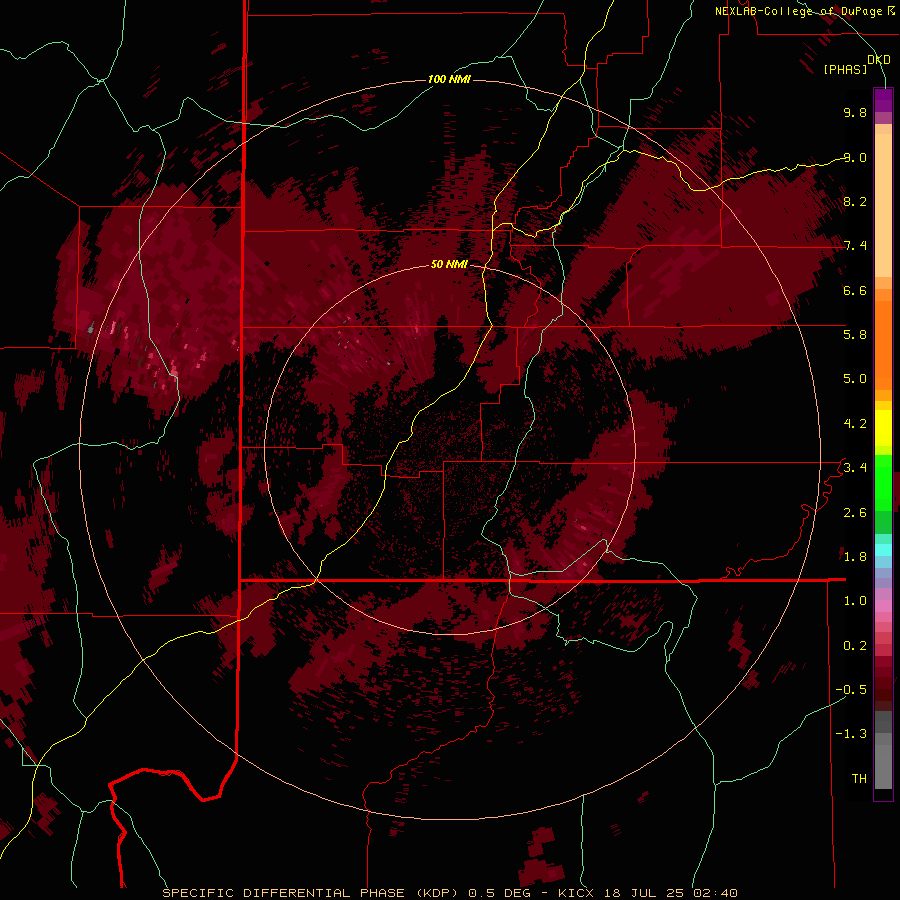The image size is (900, 900).
Task: Click the cyan band of the color bar
Action: (883, 550)
